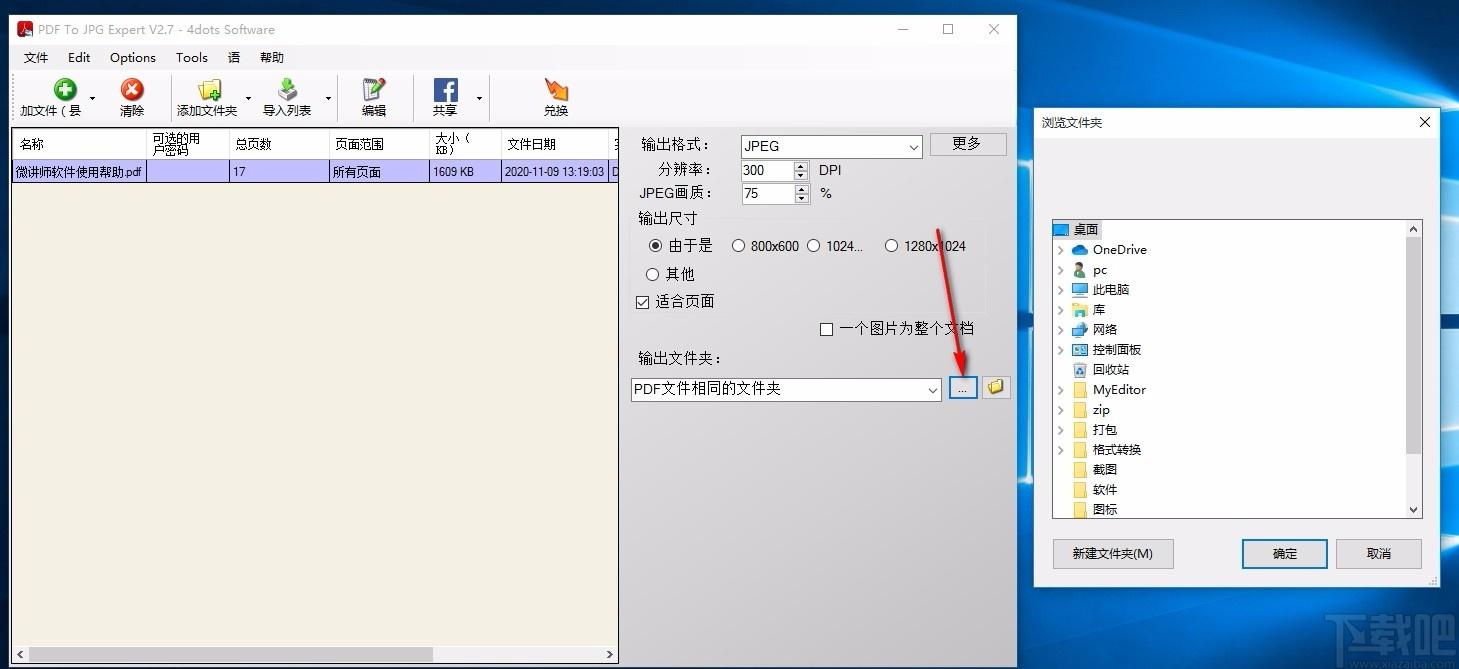The height and width of the screenshot is (669, 1459).
Task: Open the Add Folder dropdown arrow
Action: click(248, 98)
